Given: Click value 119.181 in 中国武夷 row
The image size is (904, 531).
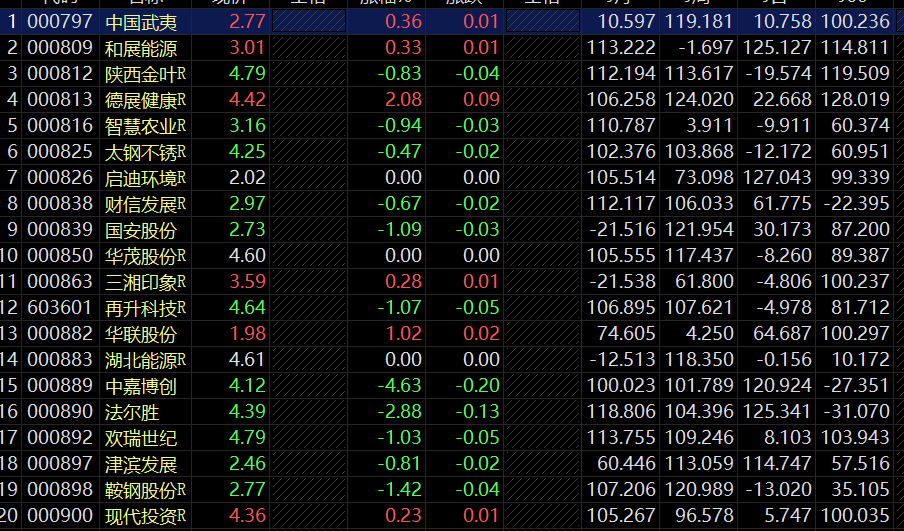Looking at the screenshot, I should (699, 22).
